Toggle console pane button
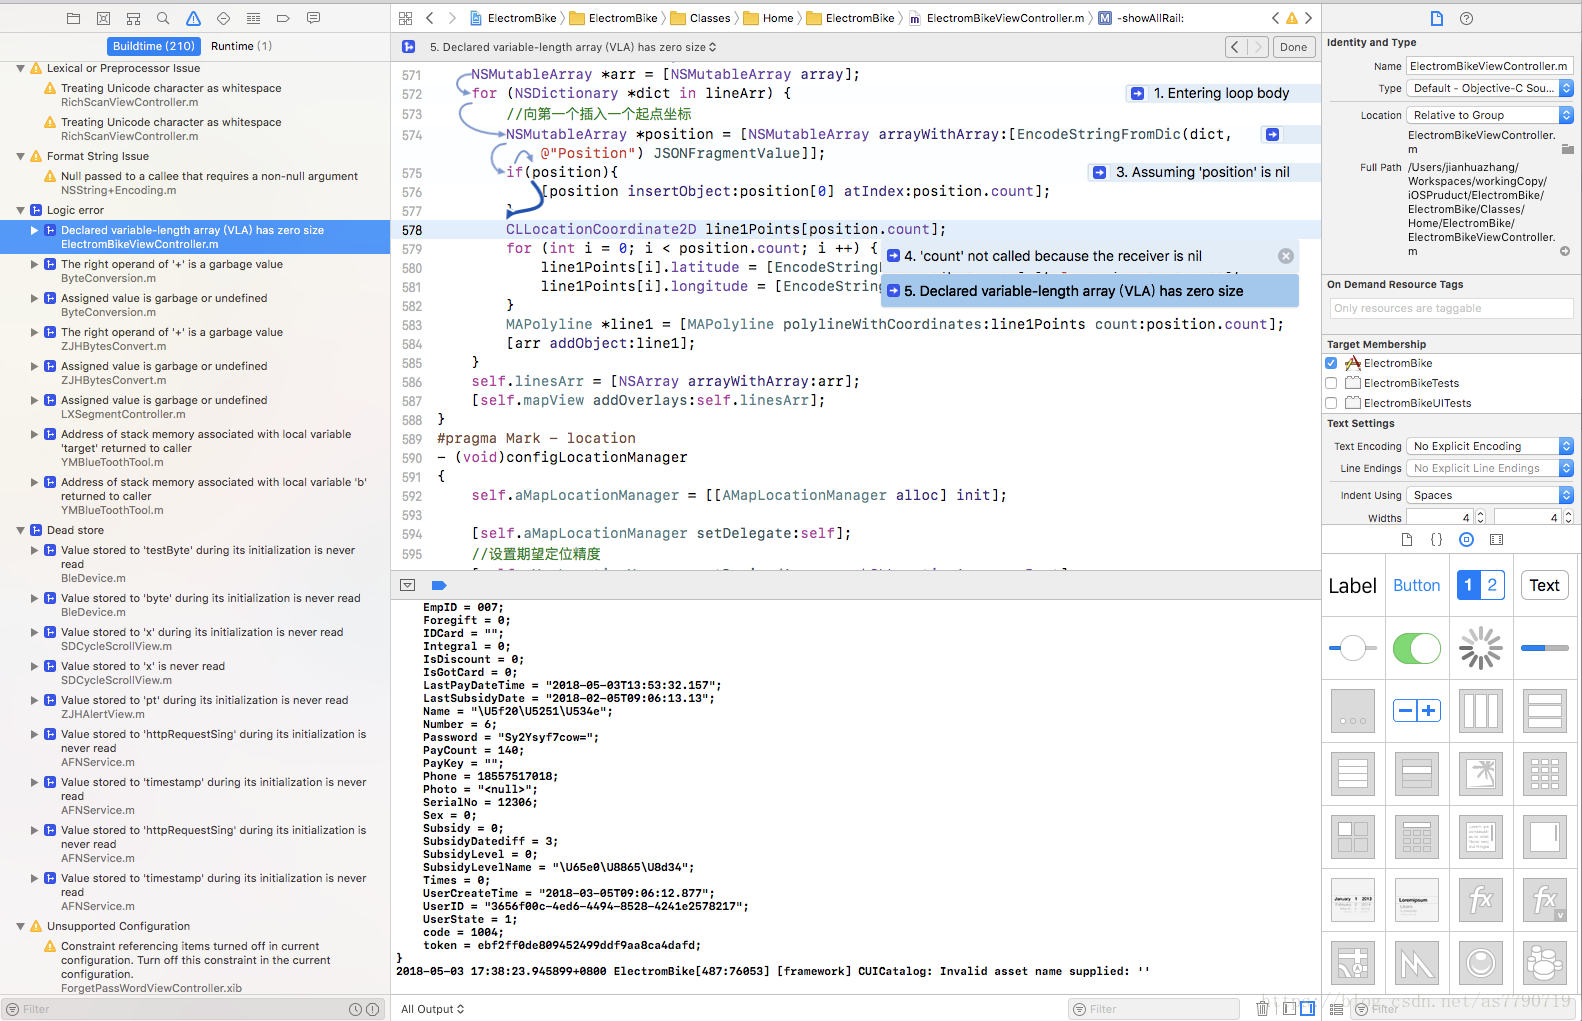 click(1307, 1008)
